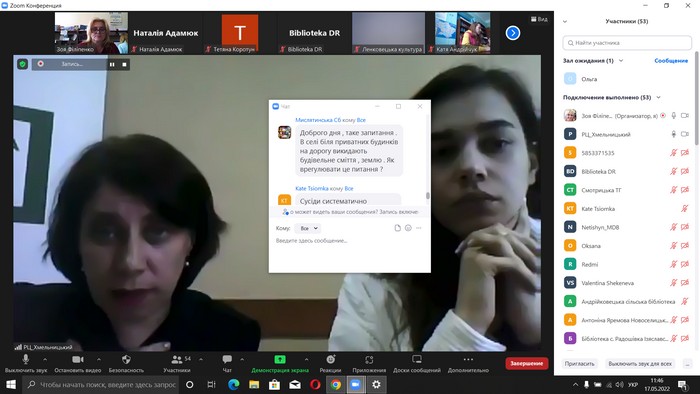Click the Windows taskbar search box

100,384
